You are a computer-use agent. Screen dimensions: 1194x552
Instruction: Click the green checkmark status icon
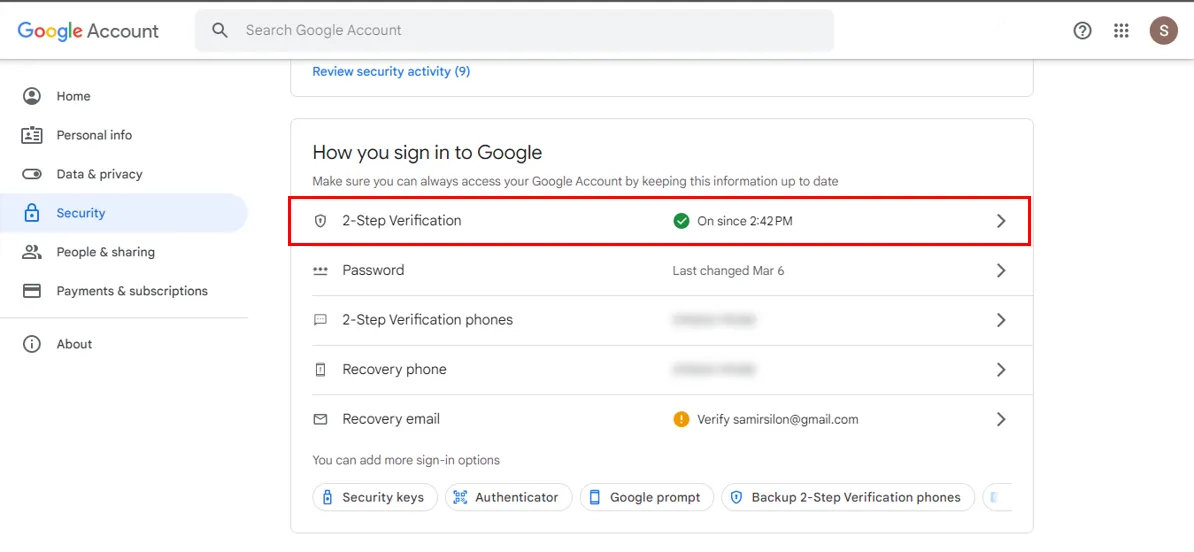coord(681,221)
